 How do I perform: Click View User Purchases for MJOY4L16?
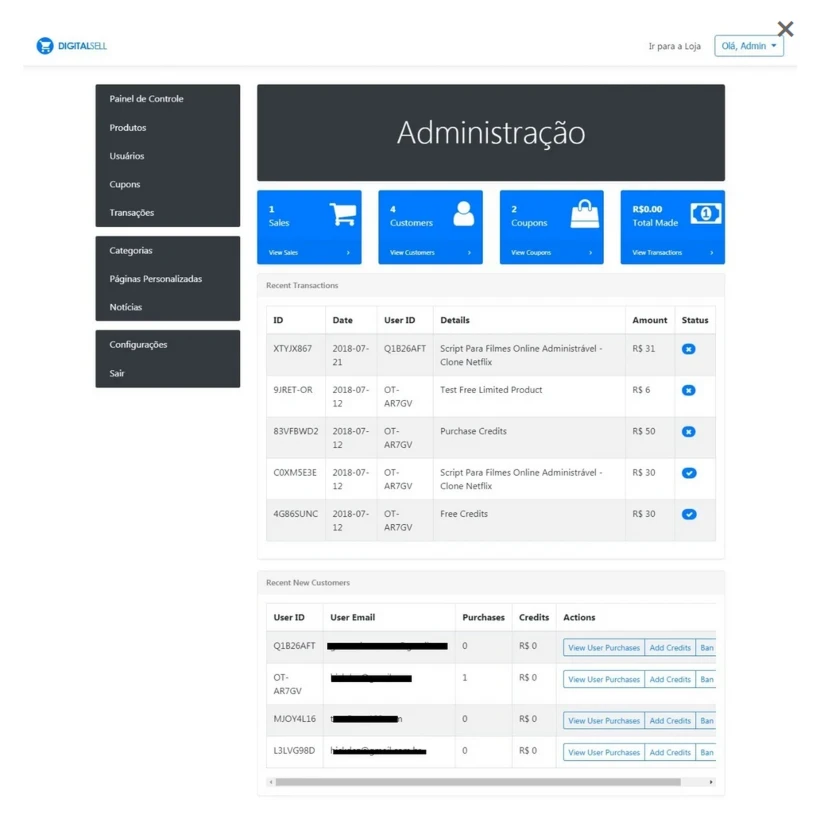604,721
